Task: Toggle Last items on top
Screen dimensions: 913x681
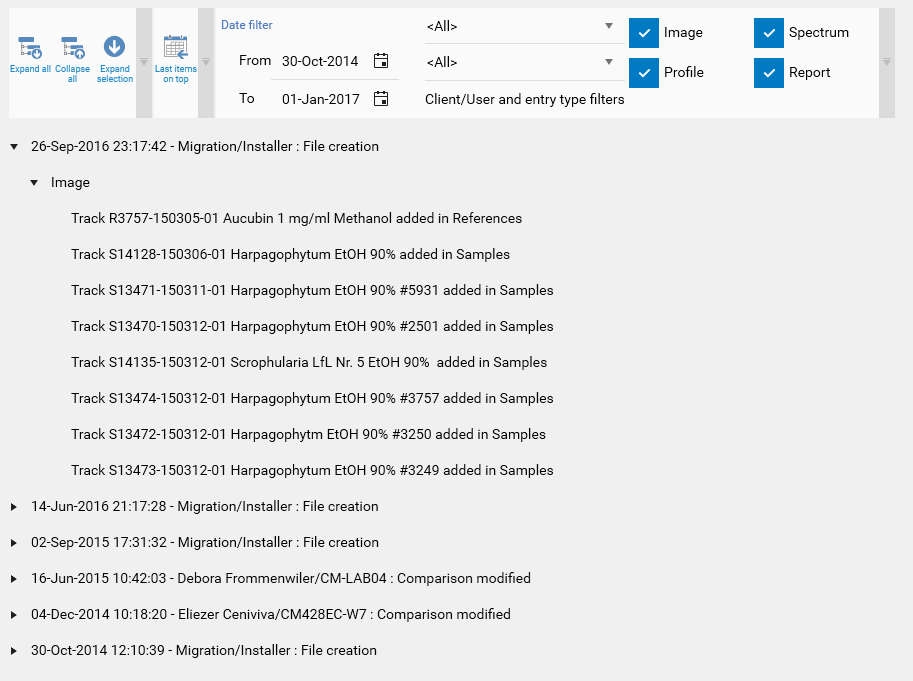Action: coord(176,48)
